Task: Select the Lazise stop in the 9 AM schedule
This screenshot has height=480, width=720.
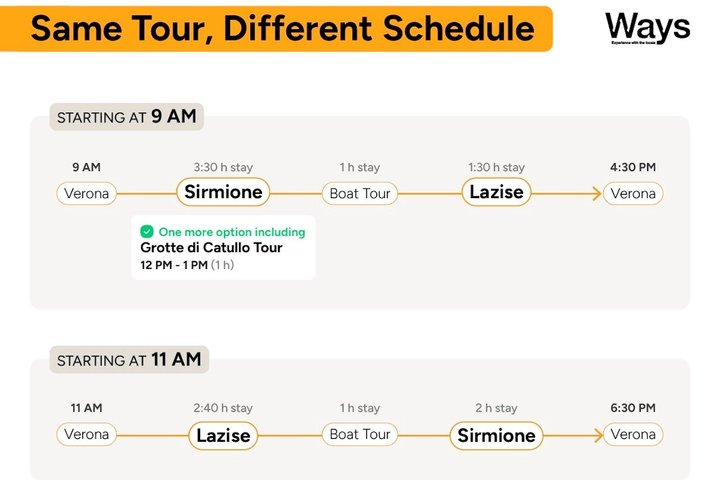Action: pyautogui.click(x=496, y=192)
